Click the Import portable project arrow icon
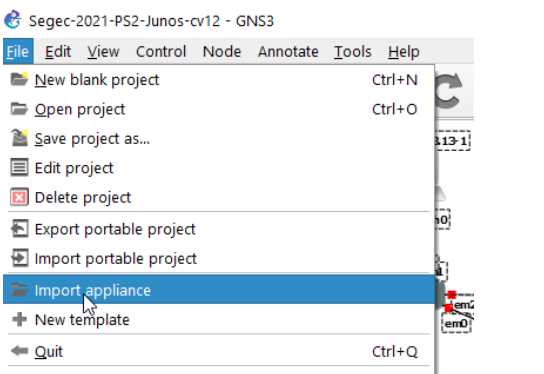Viewport: 544px width, 374px height. [x=19, y=258]
